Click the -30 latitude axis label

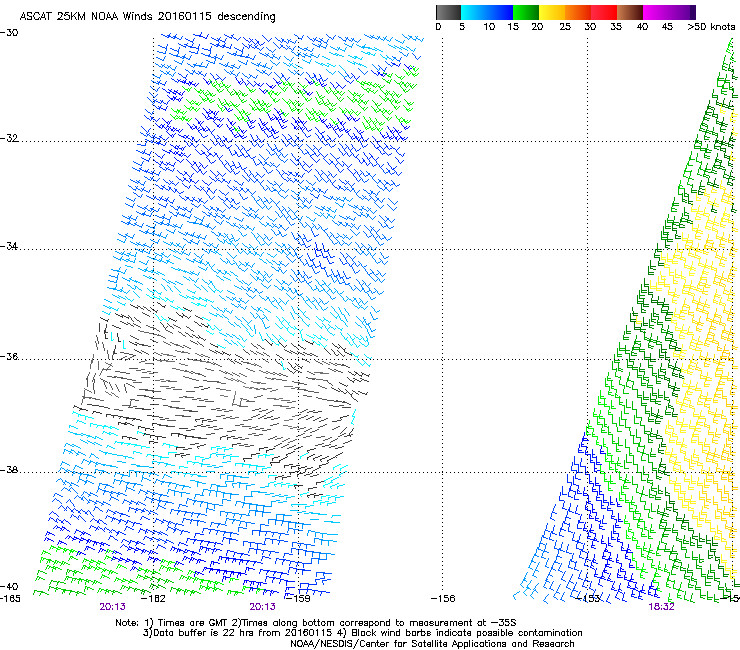(x=9, y=33)
